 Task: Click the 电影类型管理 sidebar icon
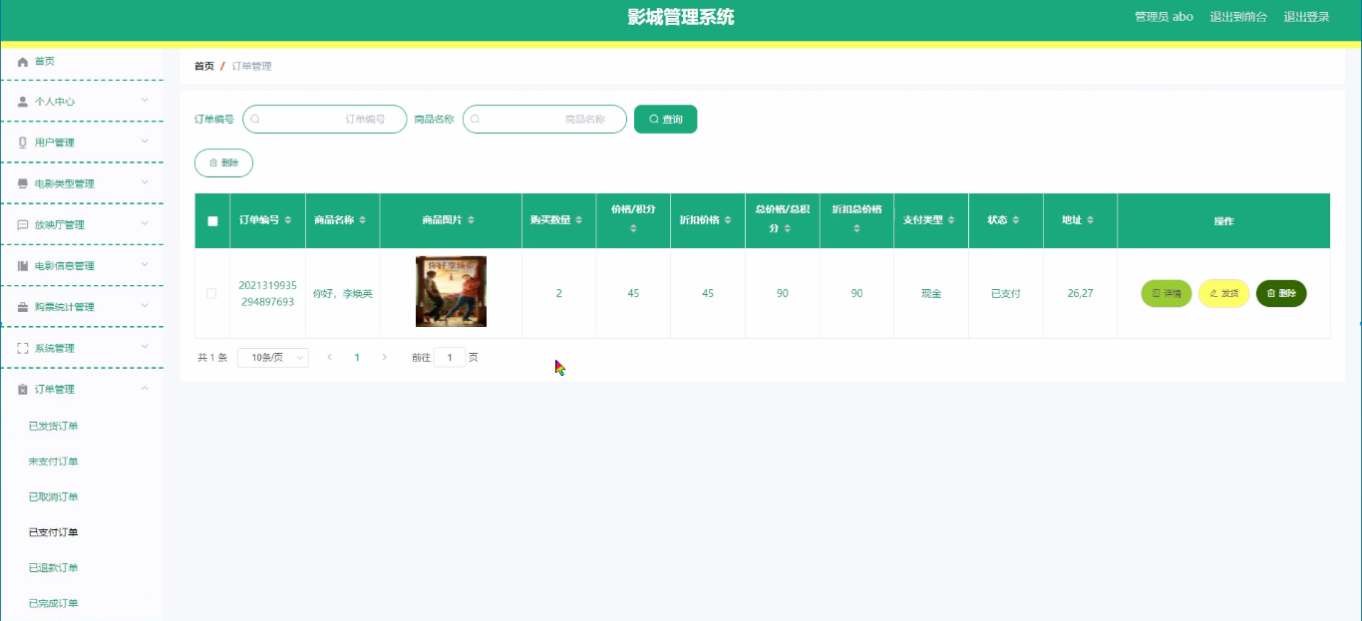[x=23, y=184]
